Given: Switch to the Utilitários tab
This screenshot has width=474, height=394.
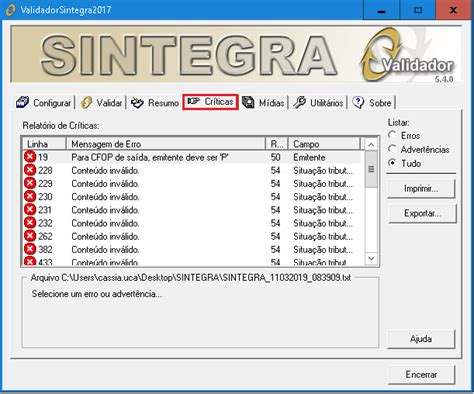Looking at the screenshot, I should (318, 103).
